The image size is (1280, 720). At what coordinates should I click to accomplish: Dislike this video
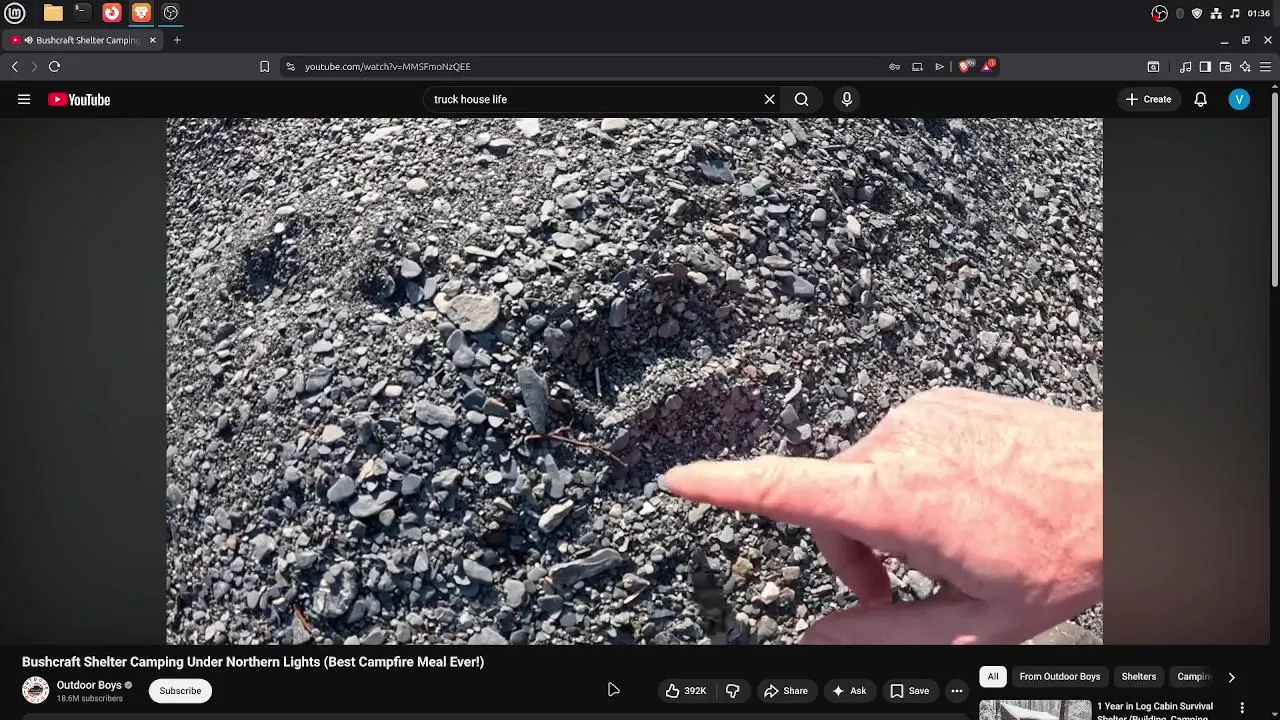point(733,691)
